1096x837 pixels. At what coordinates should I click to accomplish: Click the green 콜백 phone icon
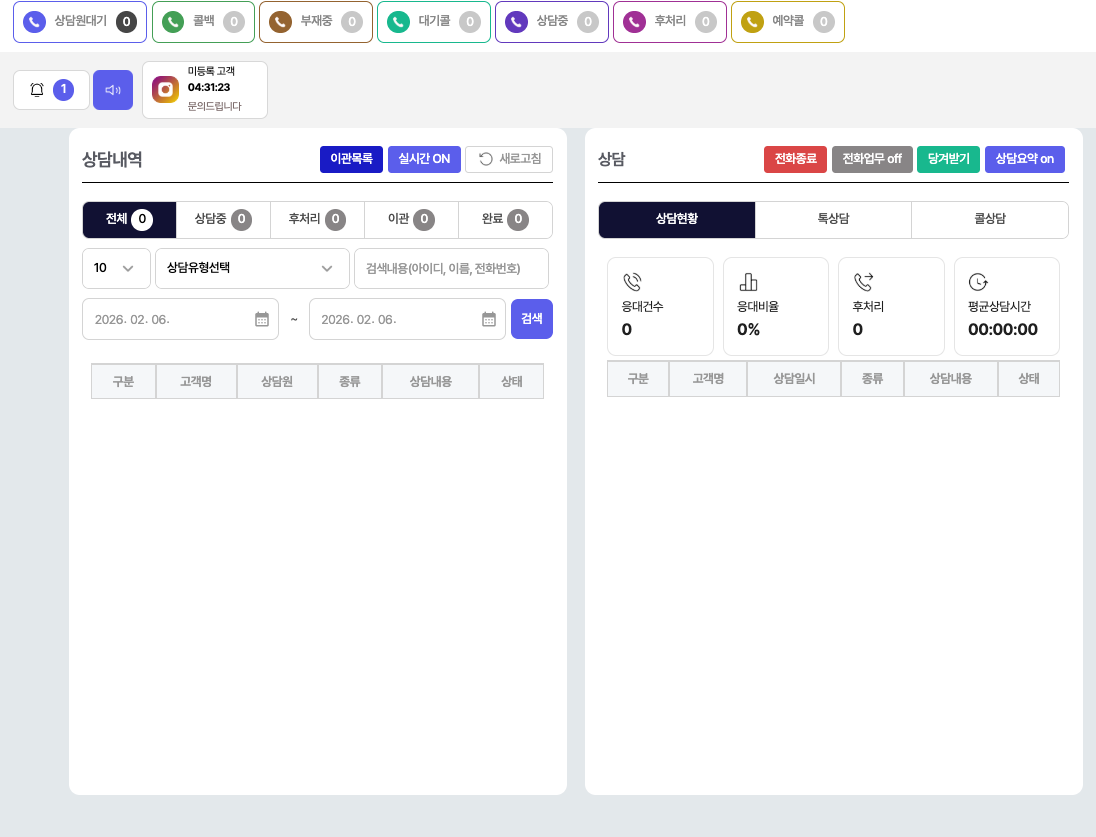173,22
